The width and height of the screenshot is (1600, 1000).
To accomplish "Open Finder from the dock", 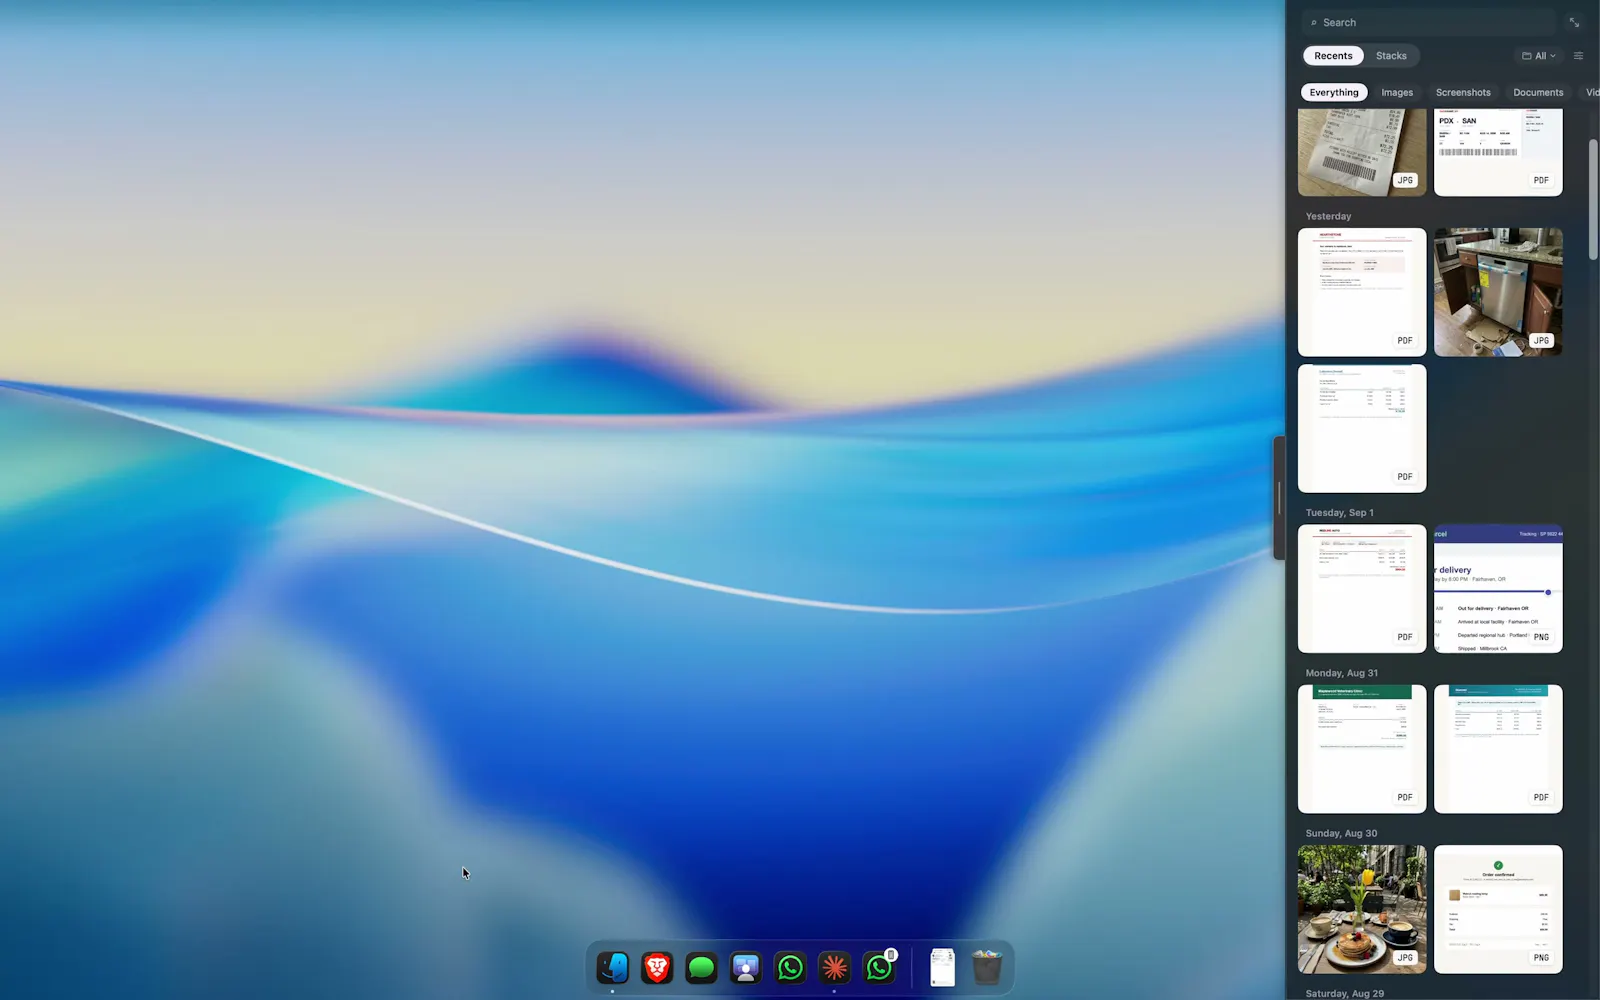I will click(613, 967).
